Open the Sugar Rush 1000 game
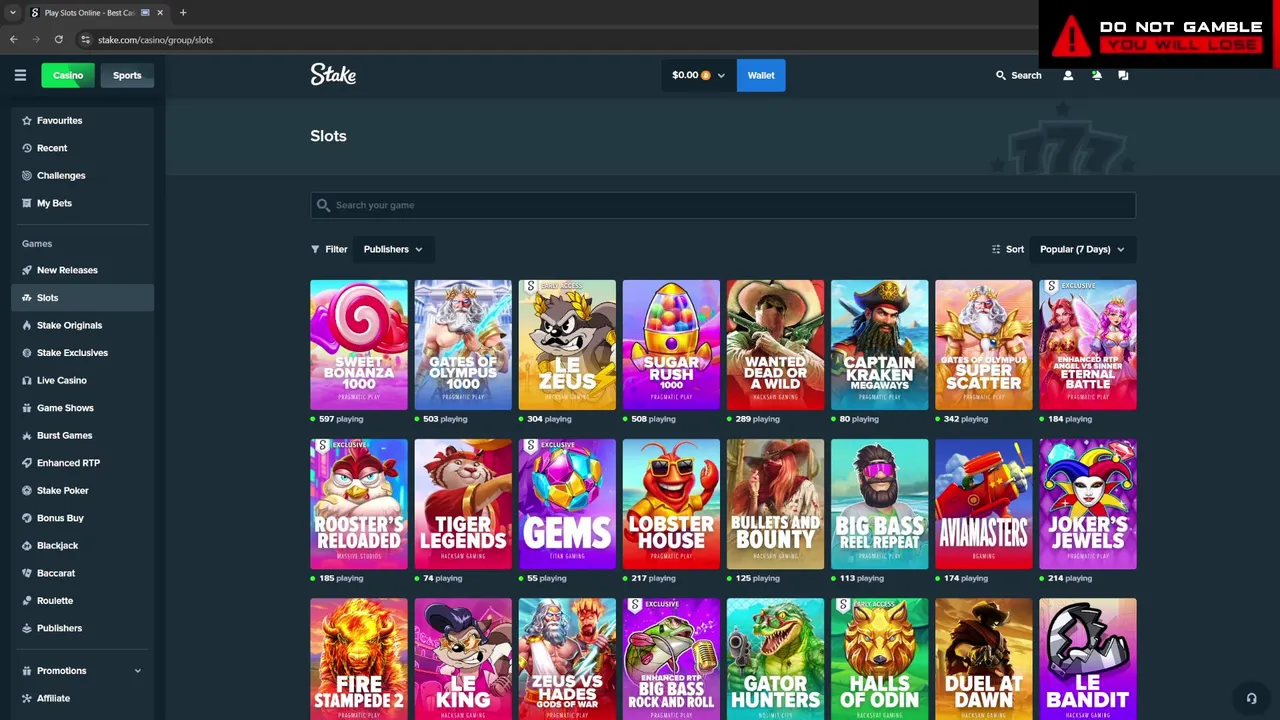 click(x=671, y=345)
